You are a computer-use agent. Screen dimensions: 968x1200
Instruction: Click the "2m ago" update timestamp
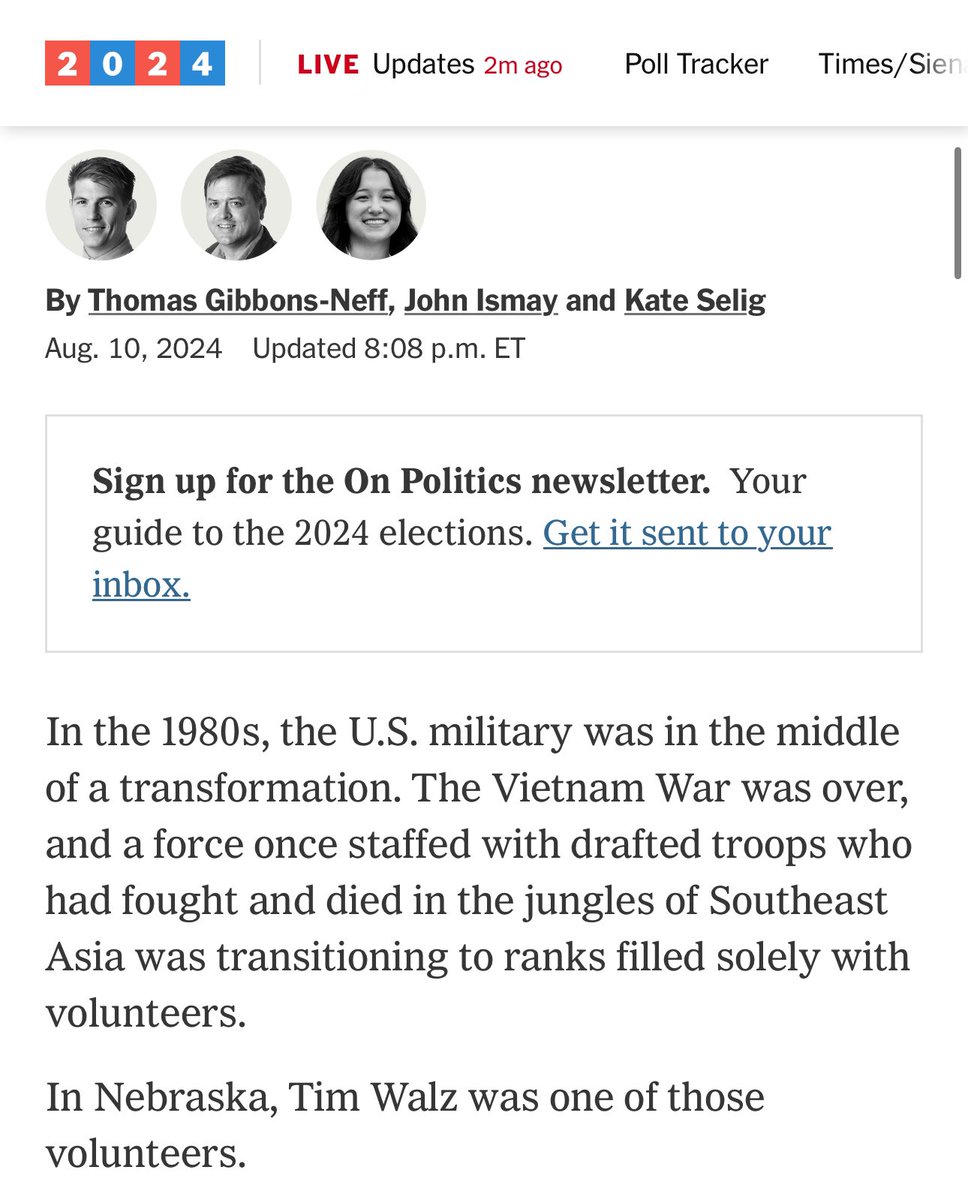522,66
